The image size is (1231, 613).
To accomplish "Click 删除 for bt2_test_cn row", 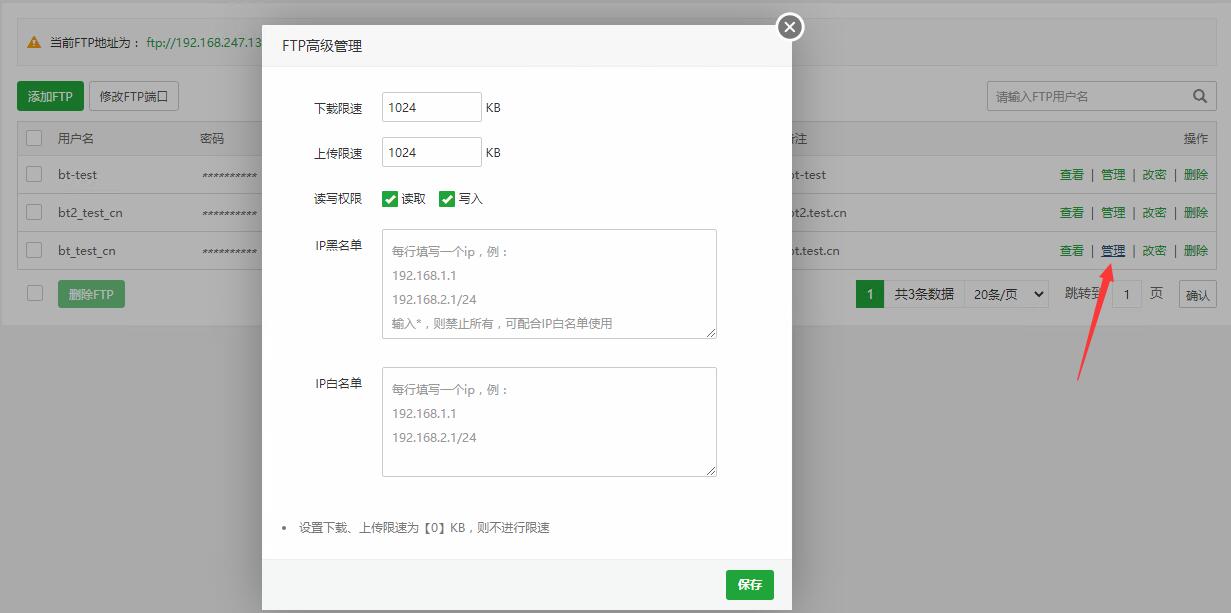I will tap(1196, 213).
